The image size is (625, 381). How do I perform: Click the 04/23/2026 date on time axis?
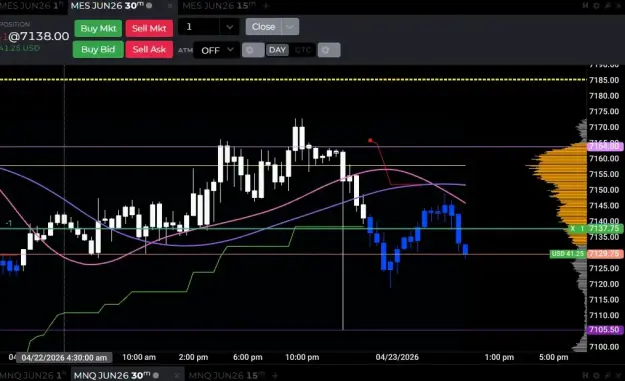tap(397, 357)
